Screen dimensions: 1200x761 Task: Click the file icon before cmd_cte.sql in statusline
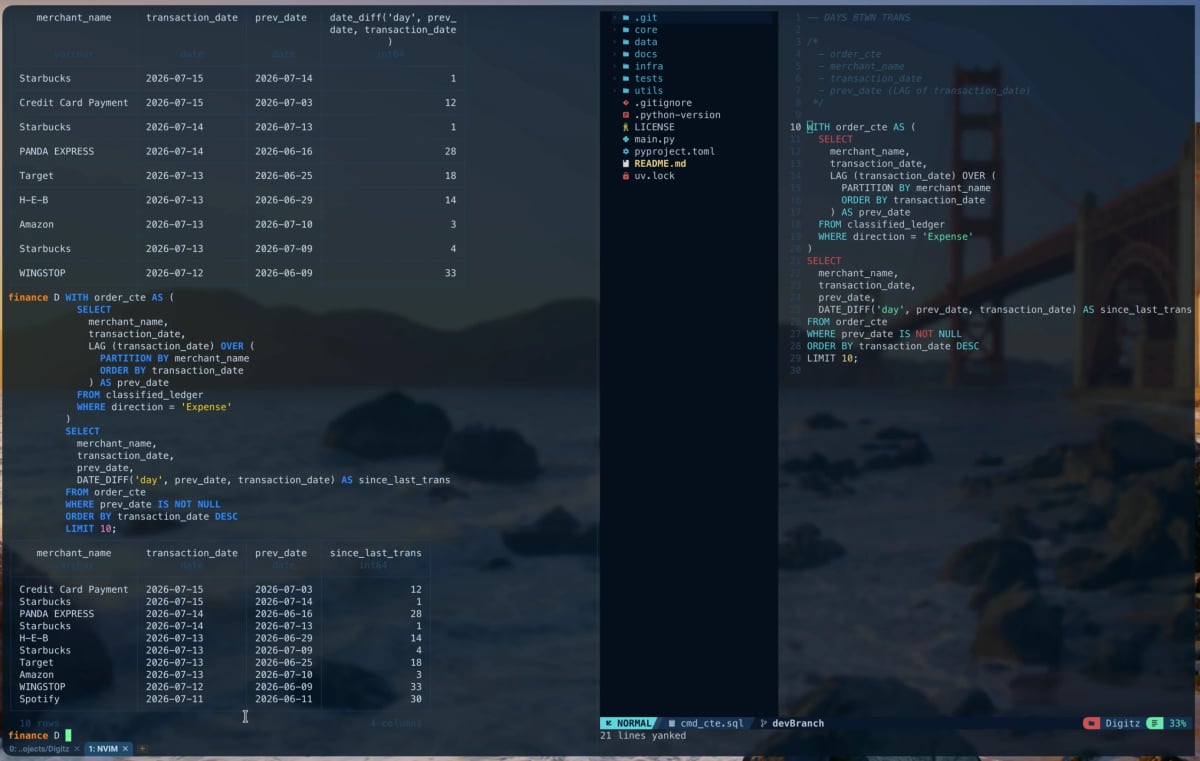click(x=671, y=723)
